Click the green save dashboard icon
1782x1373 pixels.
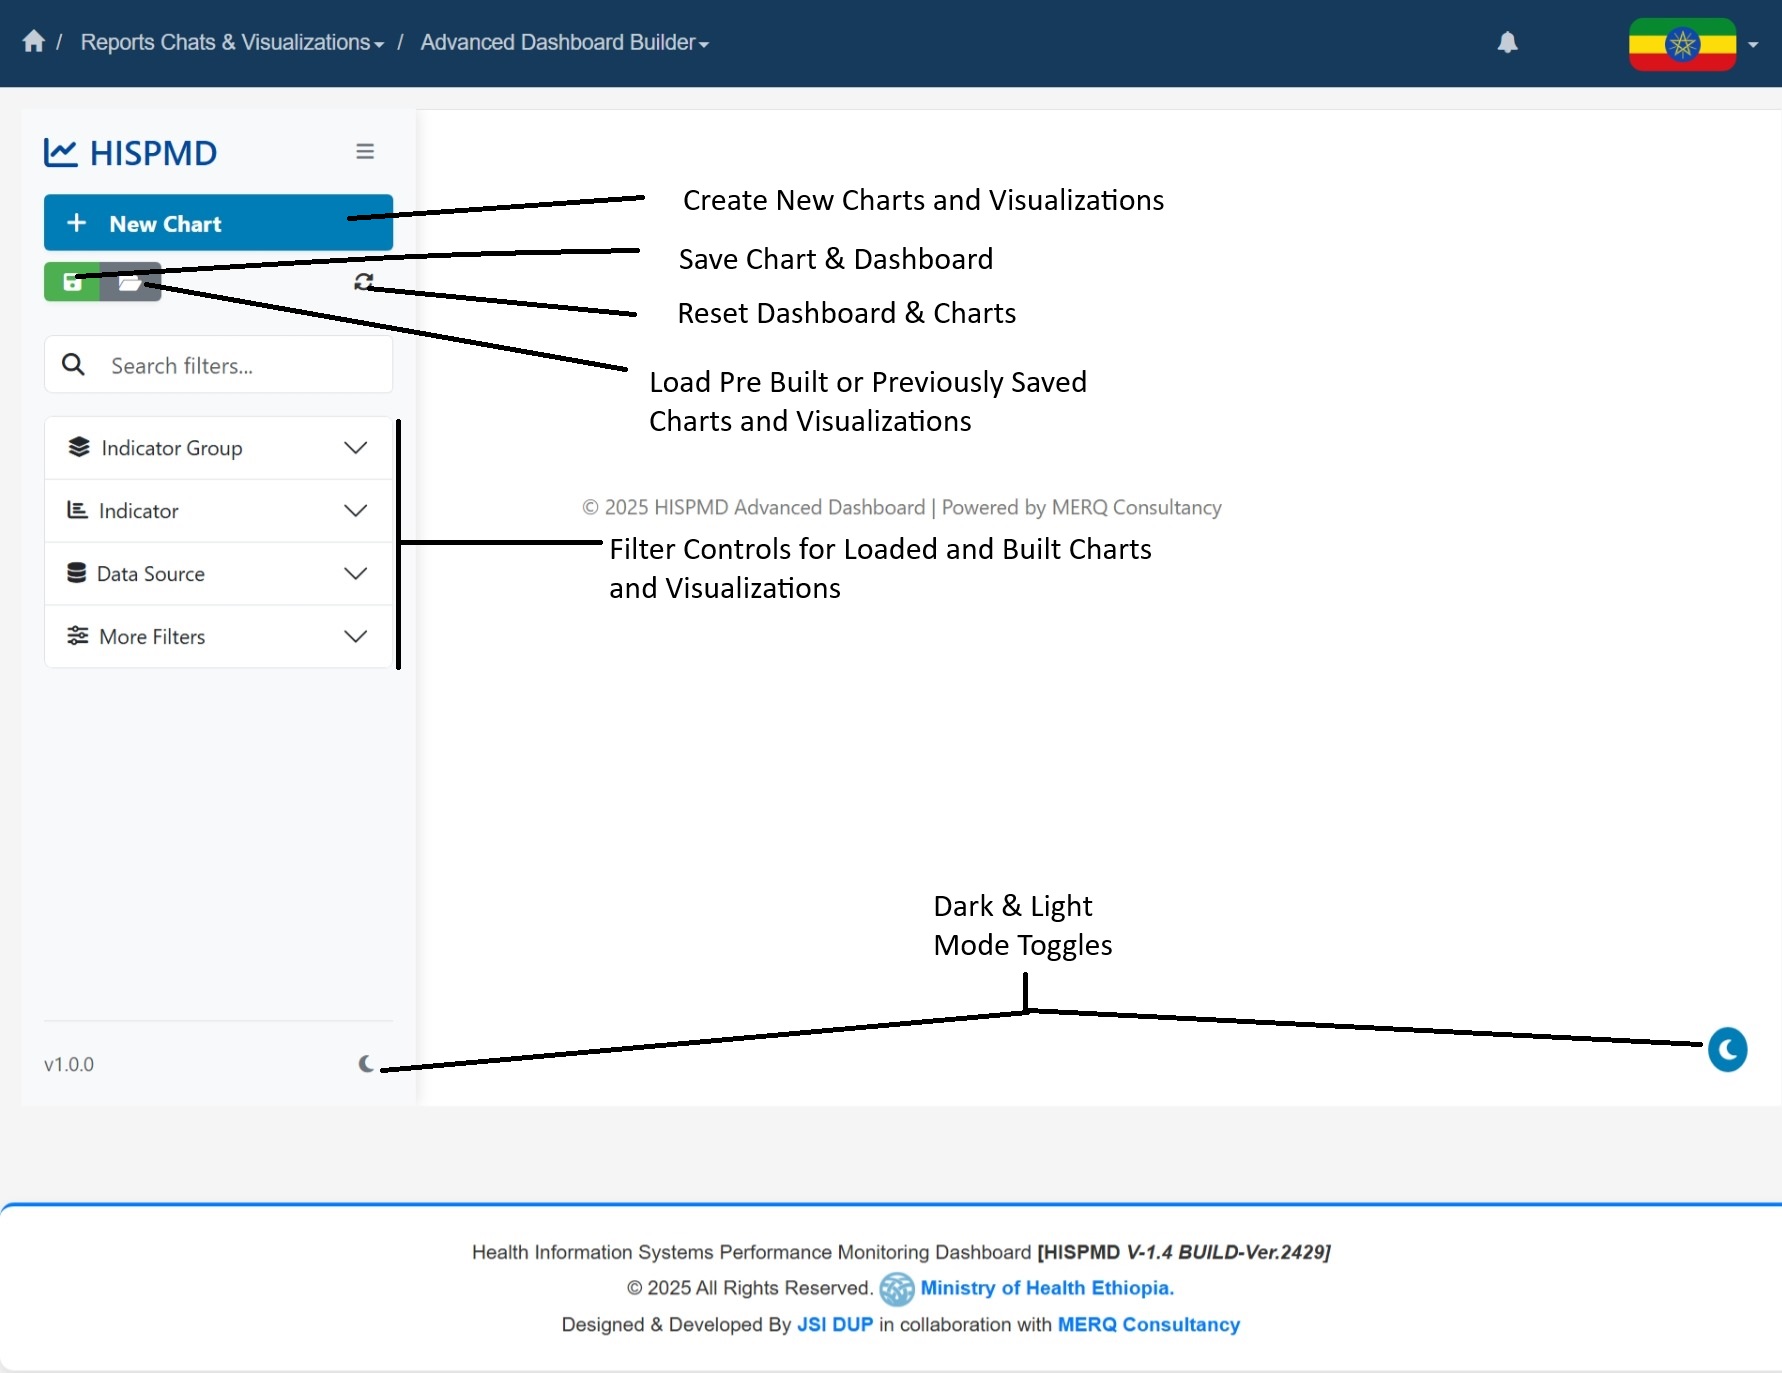coord(72,283)
